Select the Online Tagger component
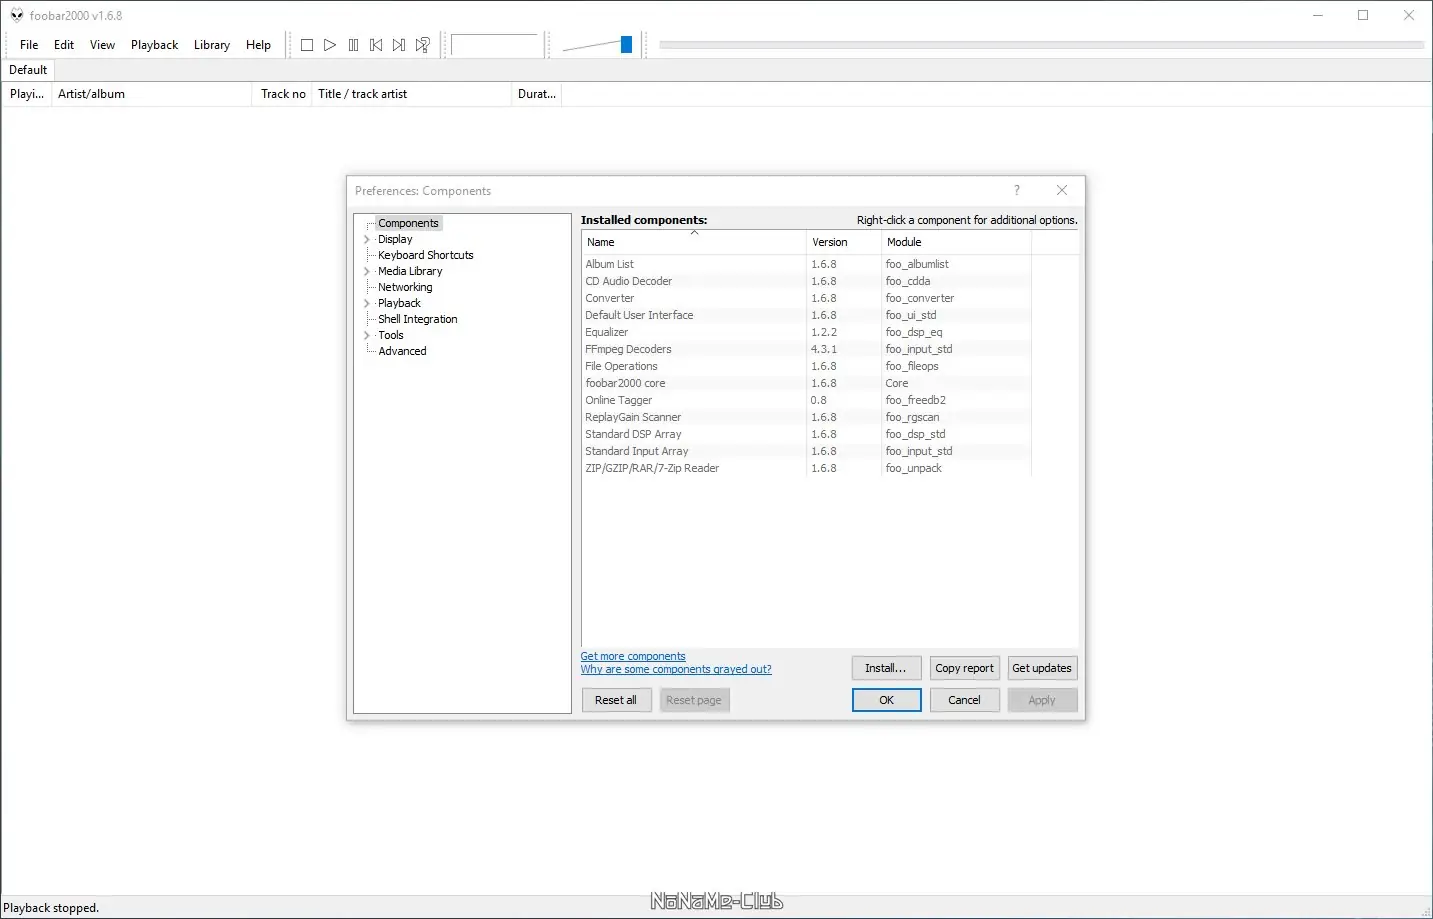Viewport: 1433px width, 919px height. click(x=806, y=400)
